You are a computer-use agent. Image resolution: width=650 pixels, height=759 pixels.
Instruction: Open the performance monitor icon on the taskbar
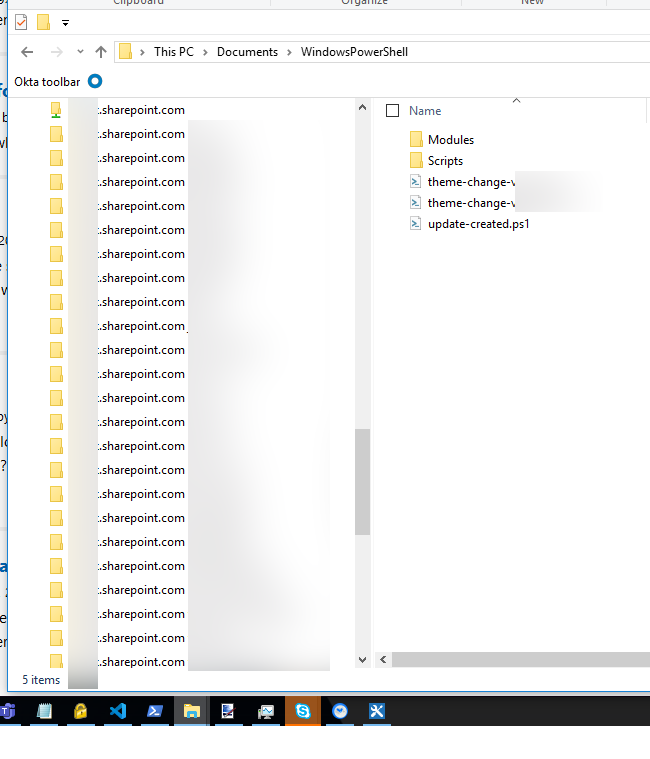(x=266, y=711)
